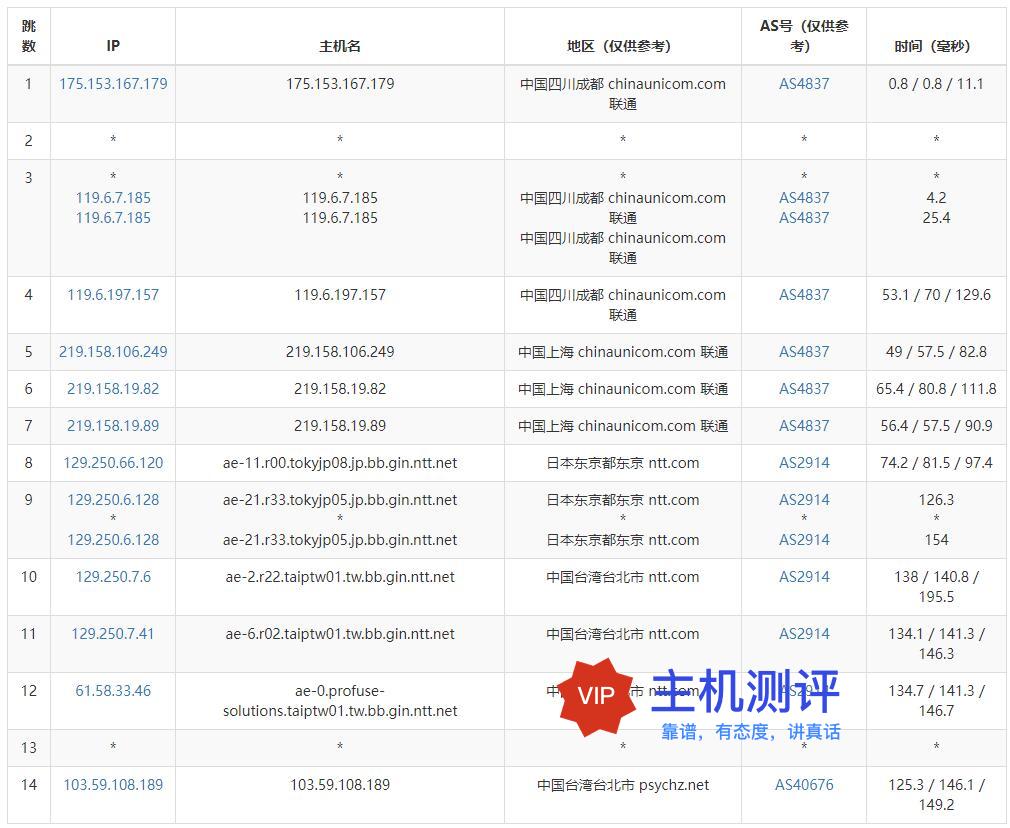
Task: Open the AS2914 link in hop 8 row
Action: [804, 463]
